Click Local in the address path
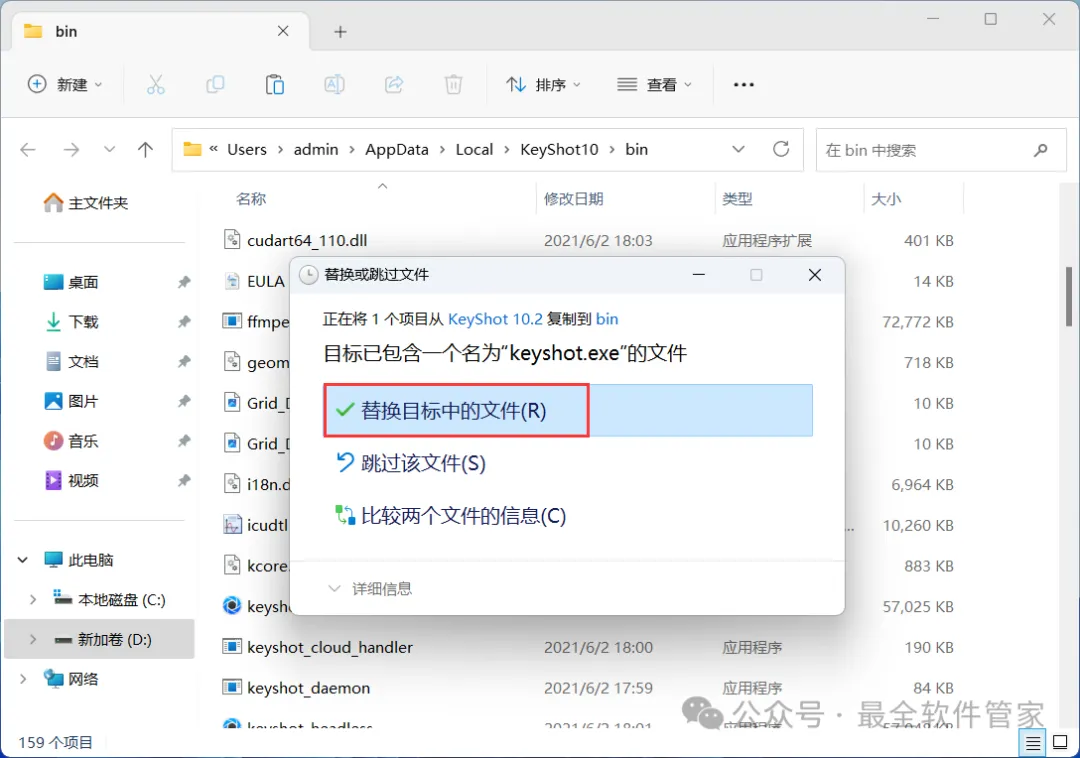The image size is (1080, 758). pos(475,149)
